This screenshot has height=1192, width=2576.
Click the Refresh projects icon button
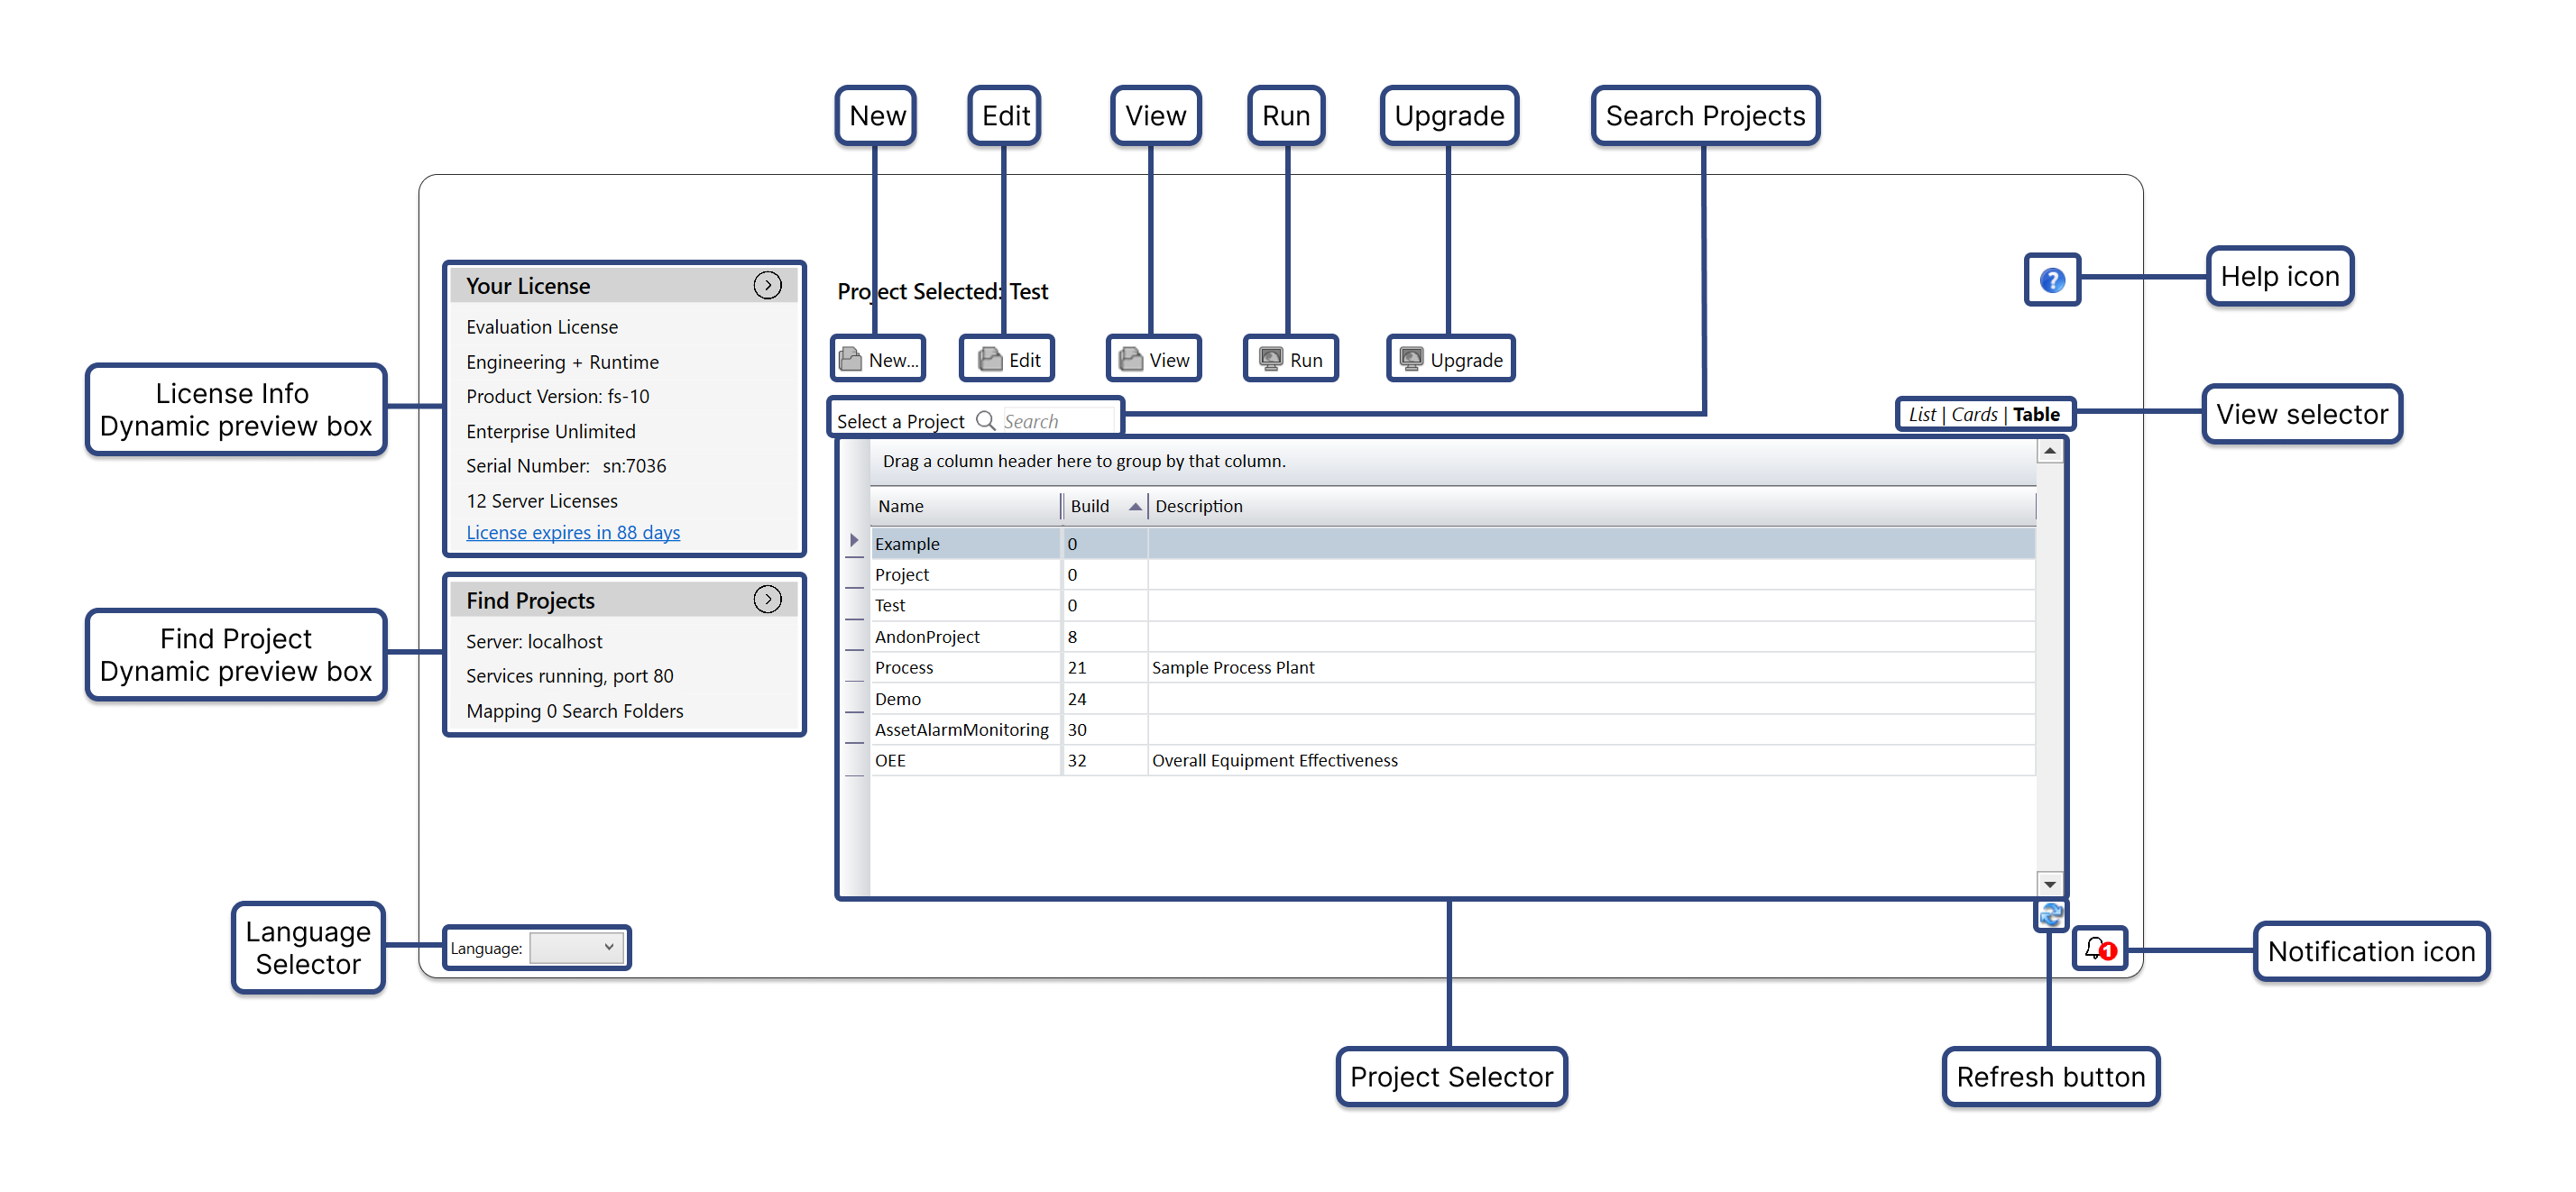[x=2050, y=914]
